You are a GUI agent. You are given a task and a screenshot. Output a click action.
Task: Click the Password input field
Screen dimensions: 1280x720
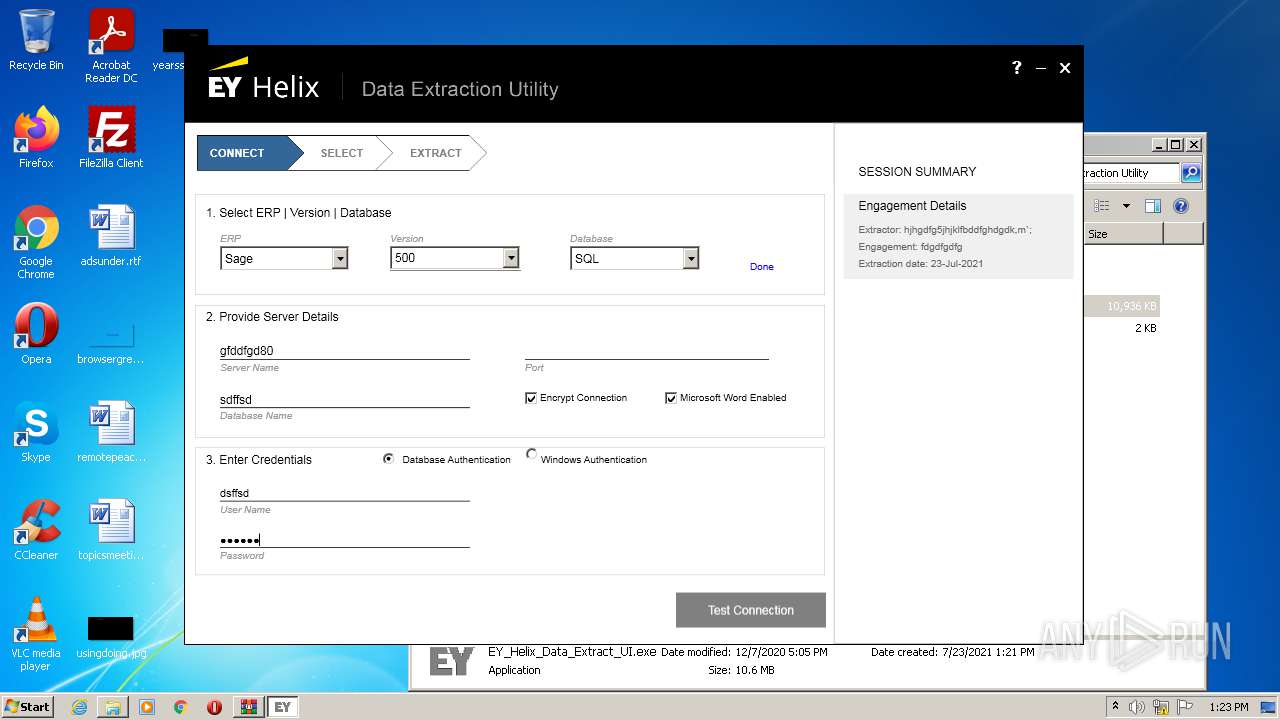pyautogui.click(x=345, y=539)
